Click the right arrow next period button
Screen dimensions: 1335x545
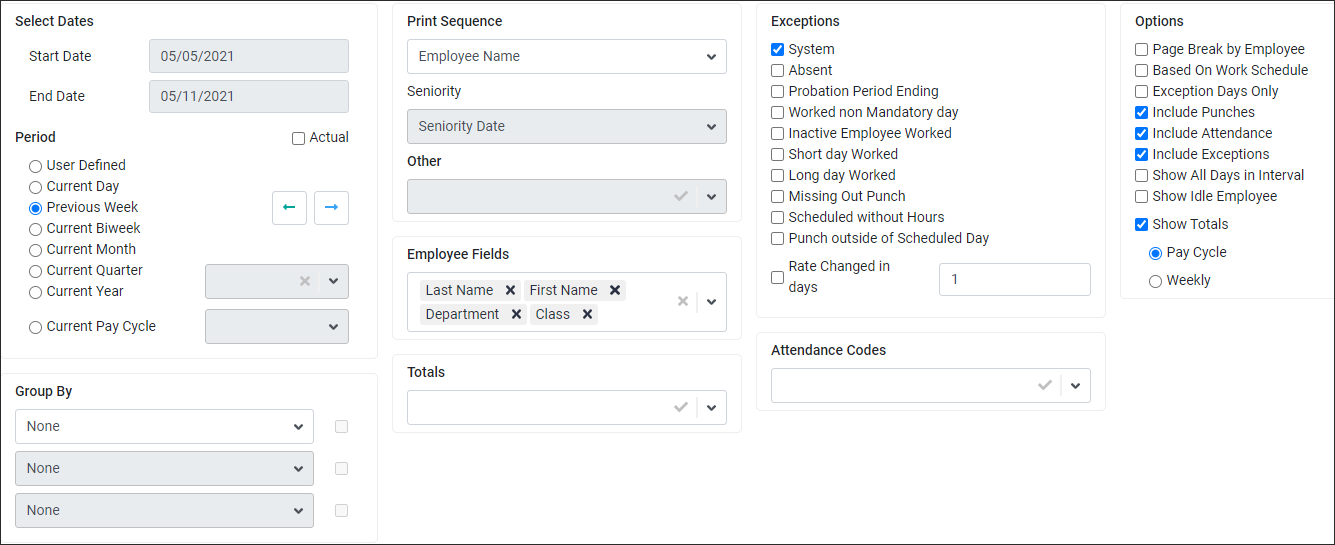pos(331,207)
